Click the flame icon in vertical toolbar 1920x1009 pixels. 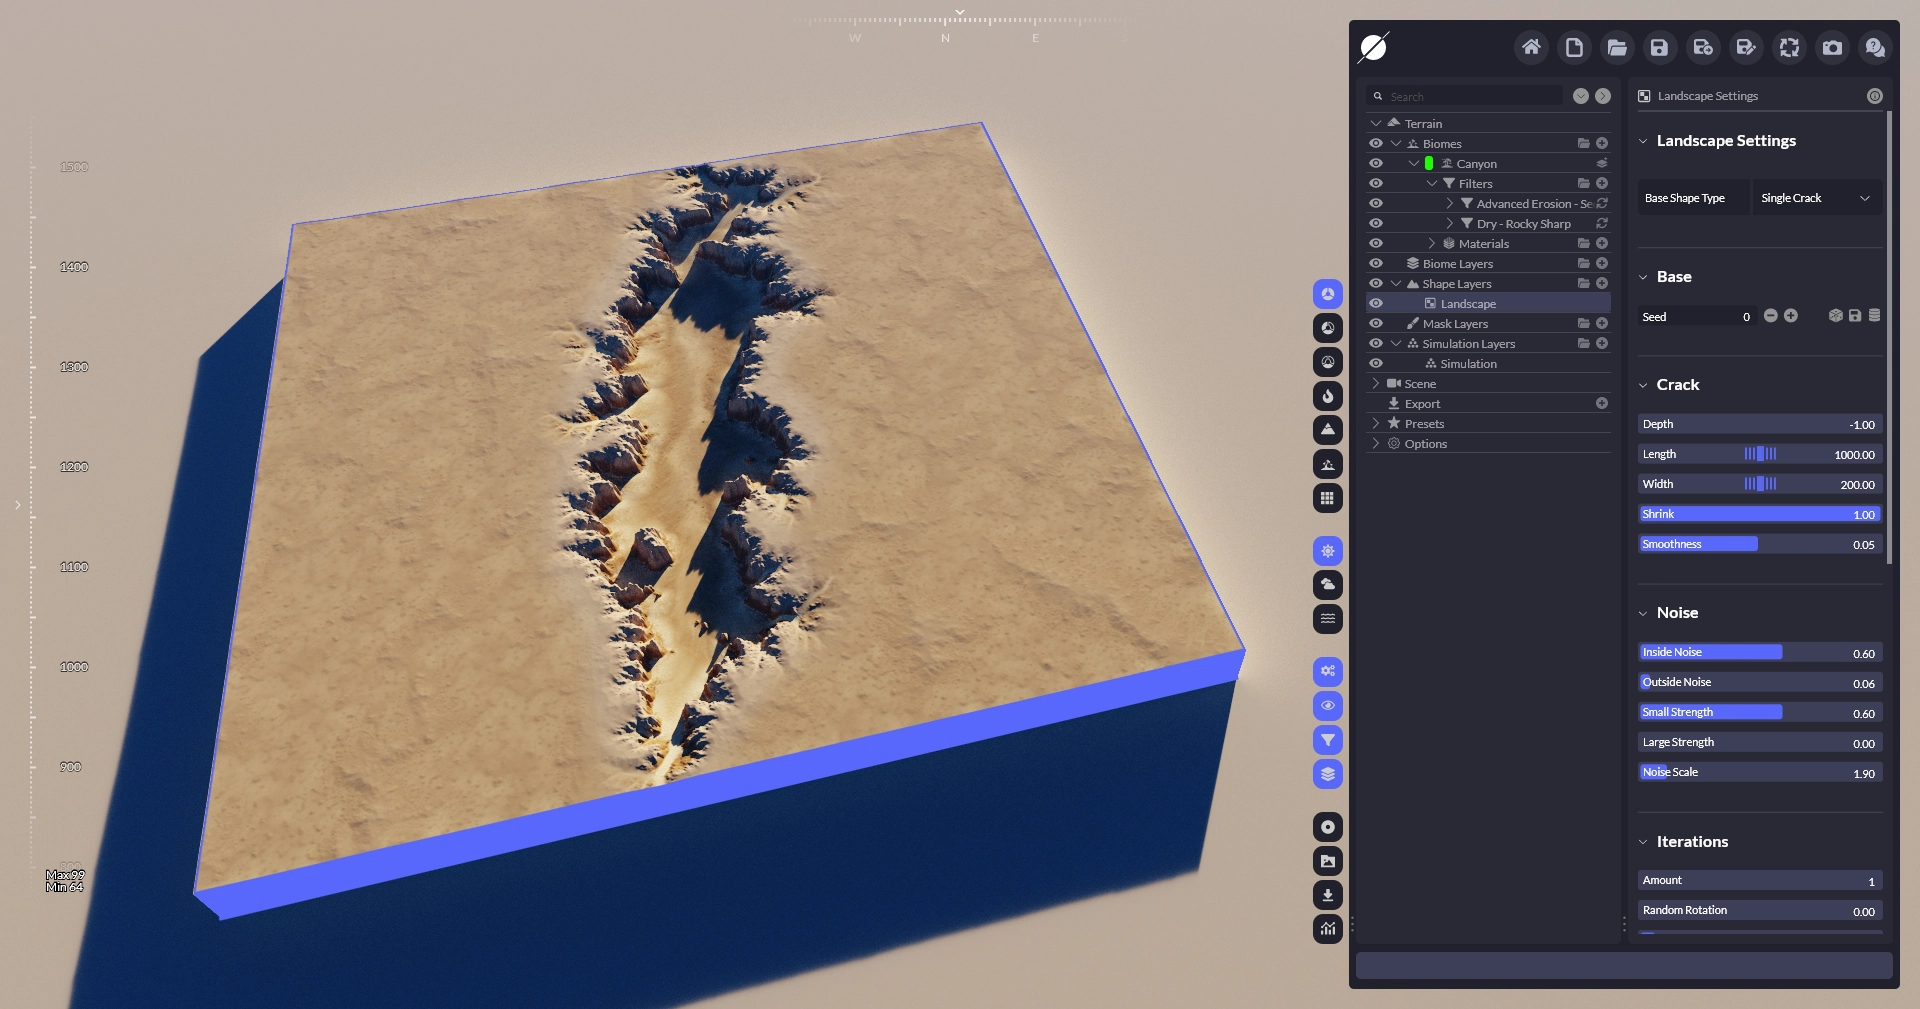pyautogui.click(x=1327, y=395)
